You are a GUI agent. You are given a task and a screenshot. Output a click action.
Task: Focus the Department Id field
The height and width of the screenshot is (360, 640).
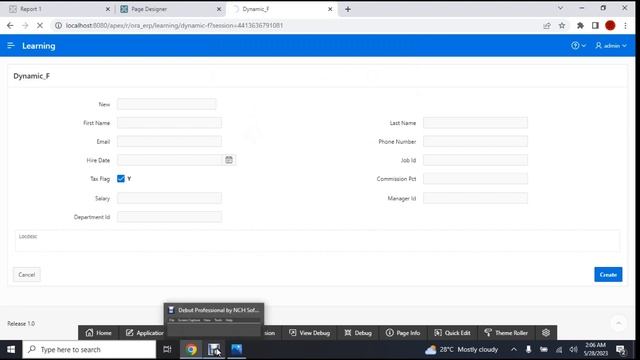169,217
